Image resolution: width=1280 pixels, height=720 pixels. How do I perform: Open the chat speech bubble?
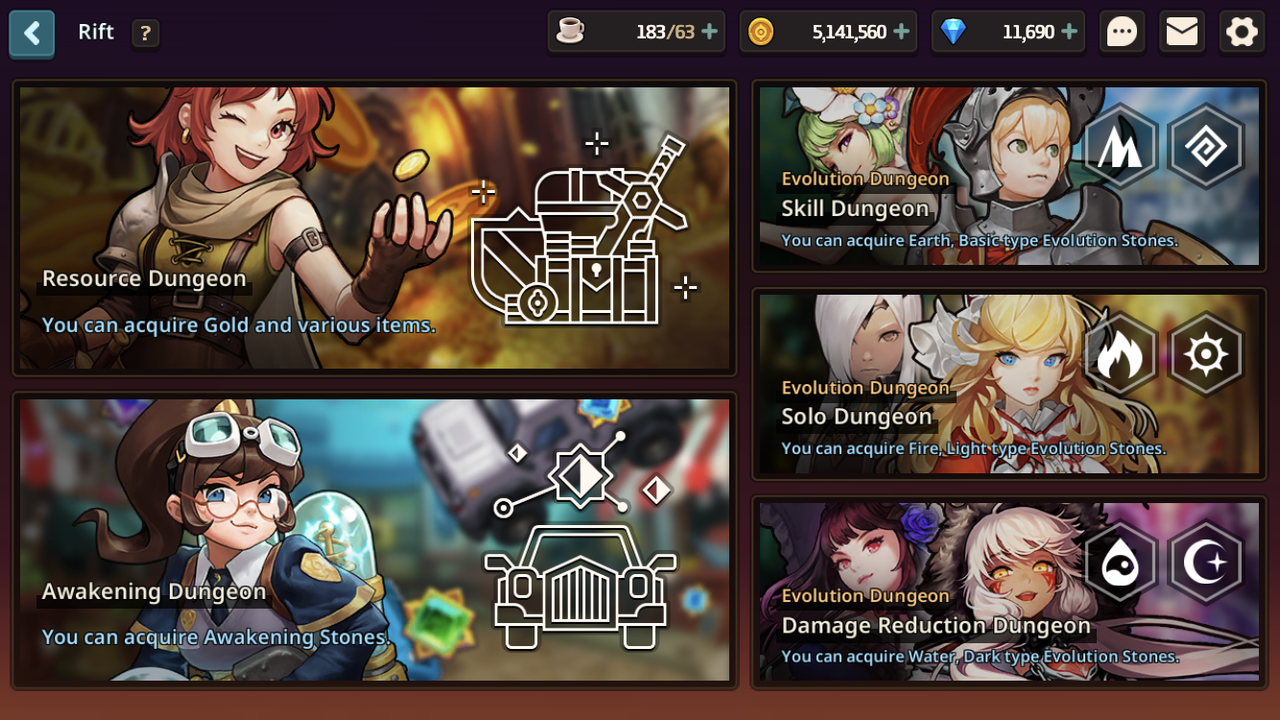tap(1122, 32)
